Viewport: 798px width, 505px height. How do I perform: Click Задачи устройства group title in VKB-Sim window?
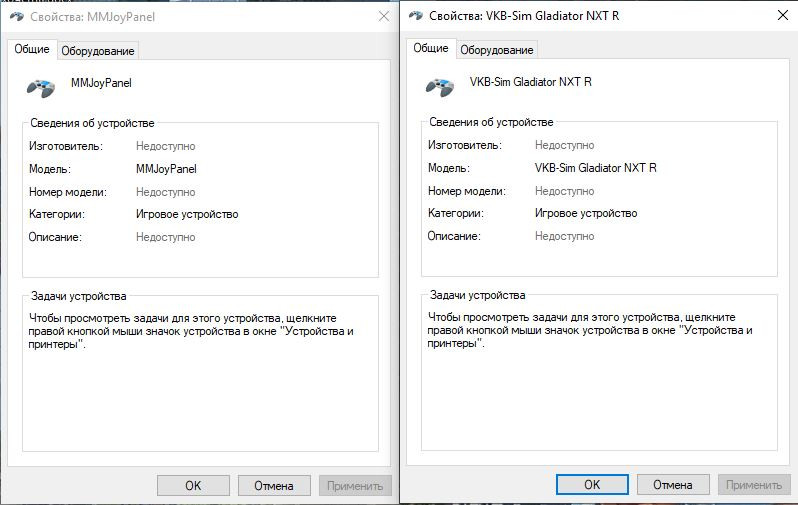pyautogui.click(x=477, y=295)
